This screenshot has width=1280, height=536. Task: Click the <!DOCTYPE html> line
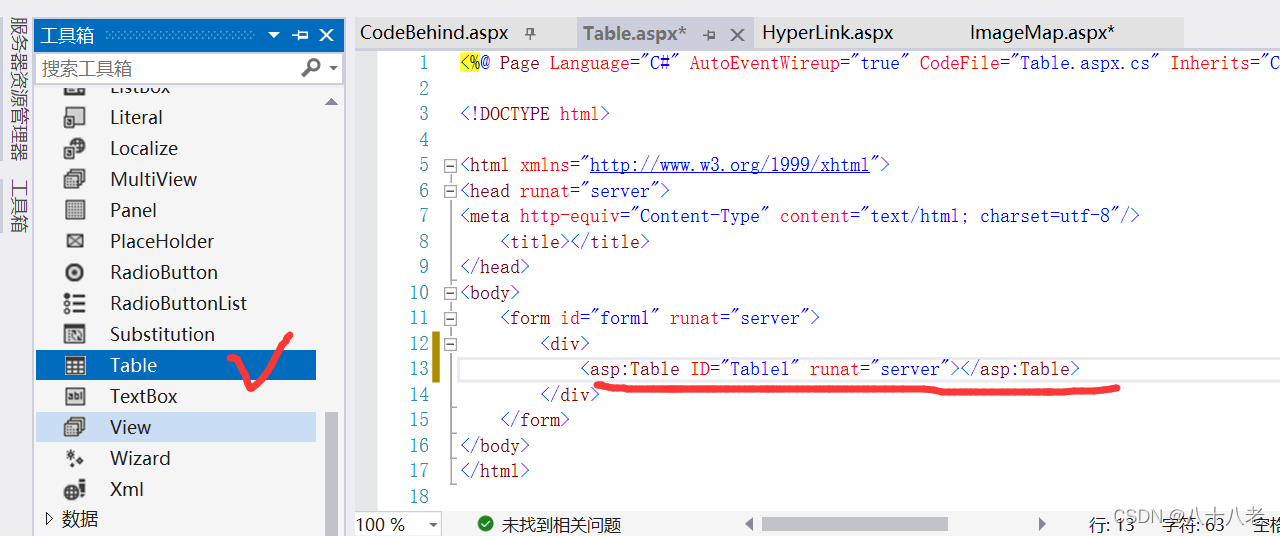(535, 114)
